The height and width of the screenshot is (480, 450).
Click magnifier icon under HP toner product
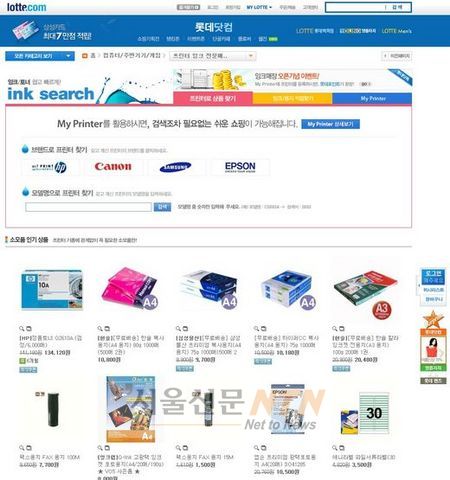pyautogui.click(x=21, y=328)
